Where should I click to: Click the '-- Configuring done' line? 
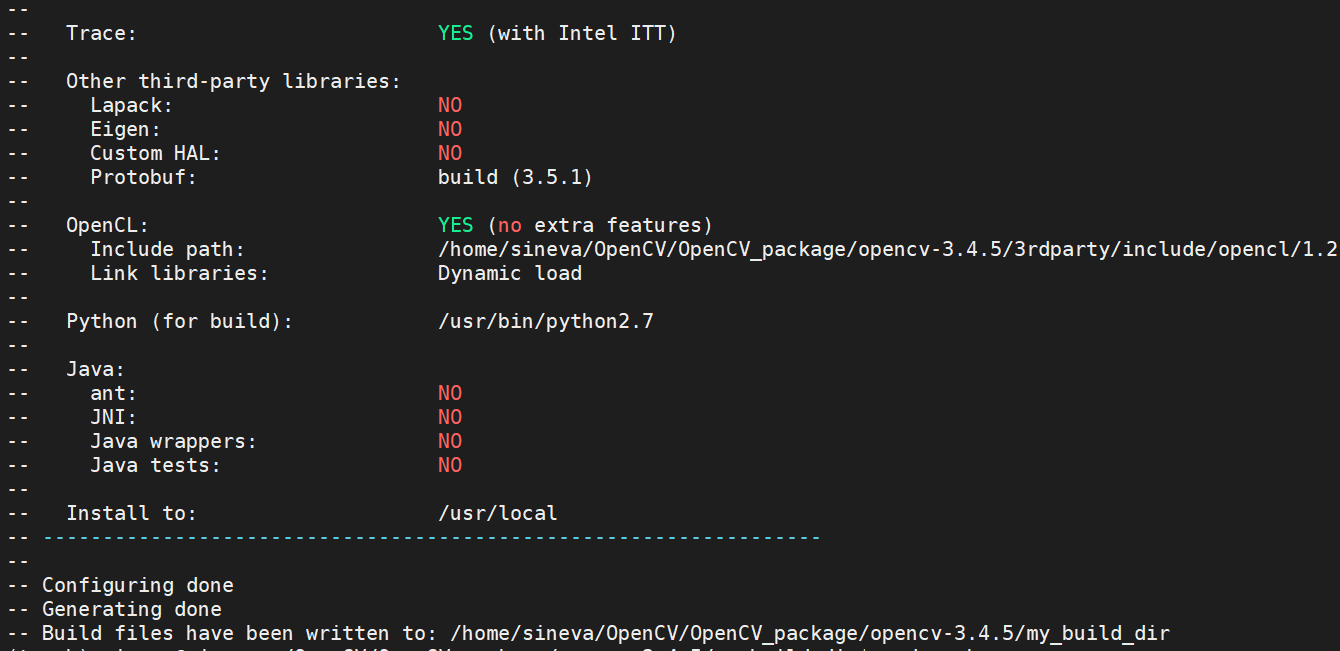coord(120,585)
